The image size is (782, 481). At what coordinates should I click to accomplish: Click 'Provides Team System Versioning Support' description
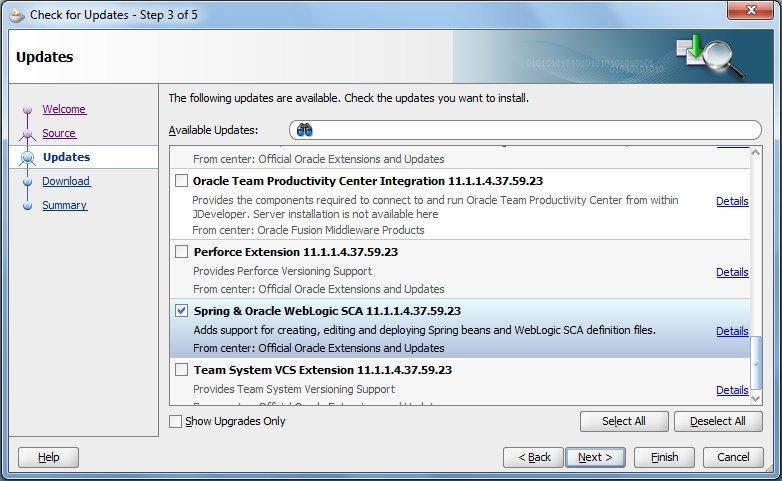coord(294,389)
